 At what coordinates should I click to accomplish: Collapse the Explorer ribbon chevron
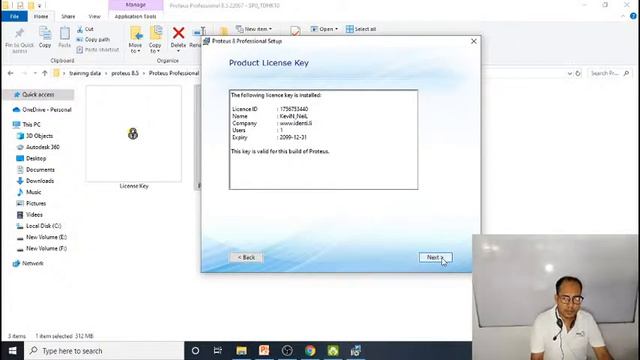623,16
